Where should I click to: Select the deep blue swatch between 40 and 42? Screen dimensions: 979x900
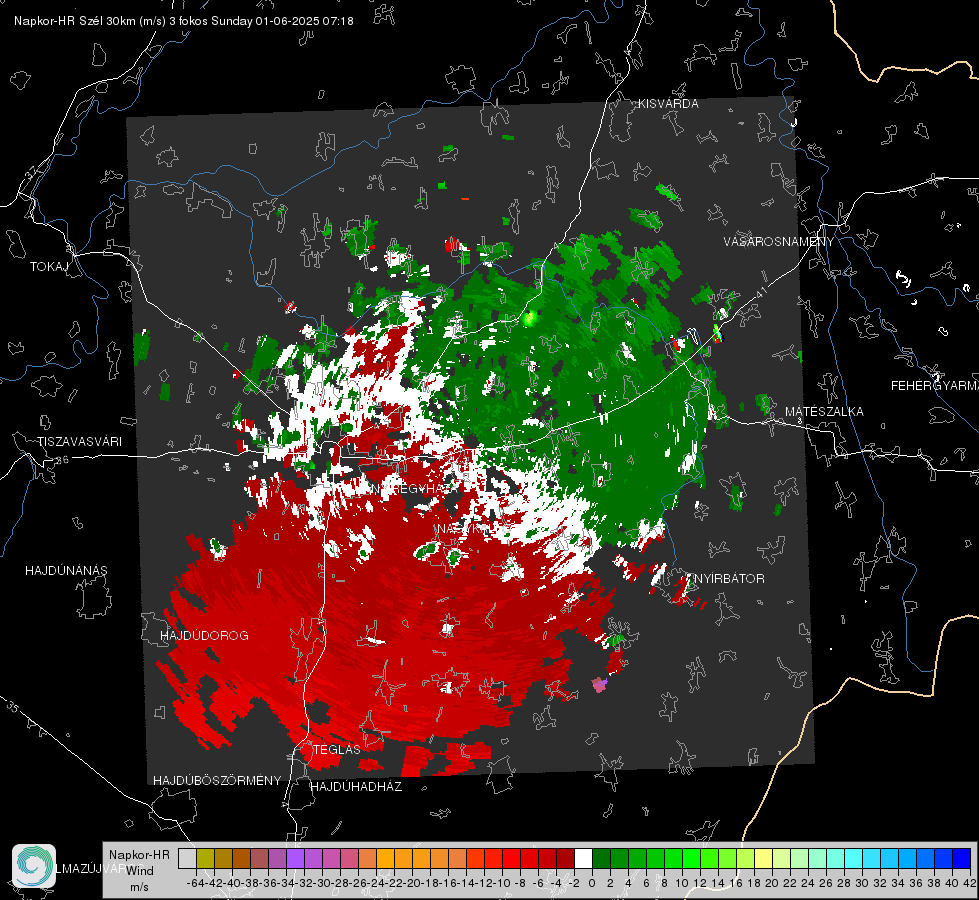[x=961, y=859]
